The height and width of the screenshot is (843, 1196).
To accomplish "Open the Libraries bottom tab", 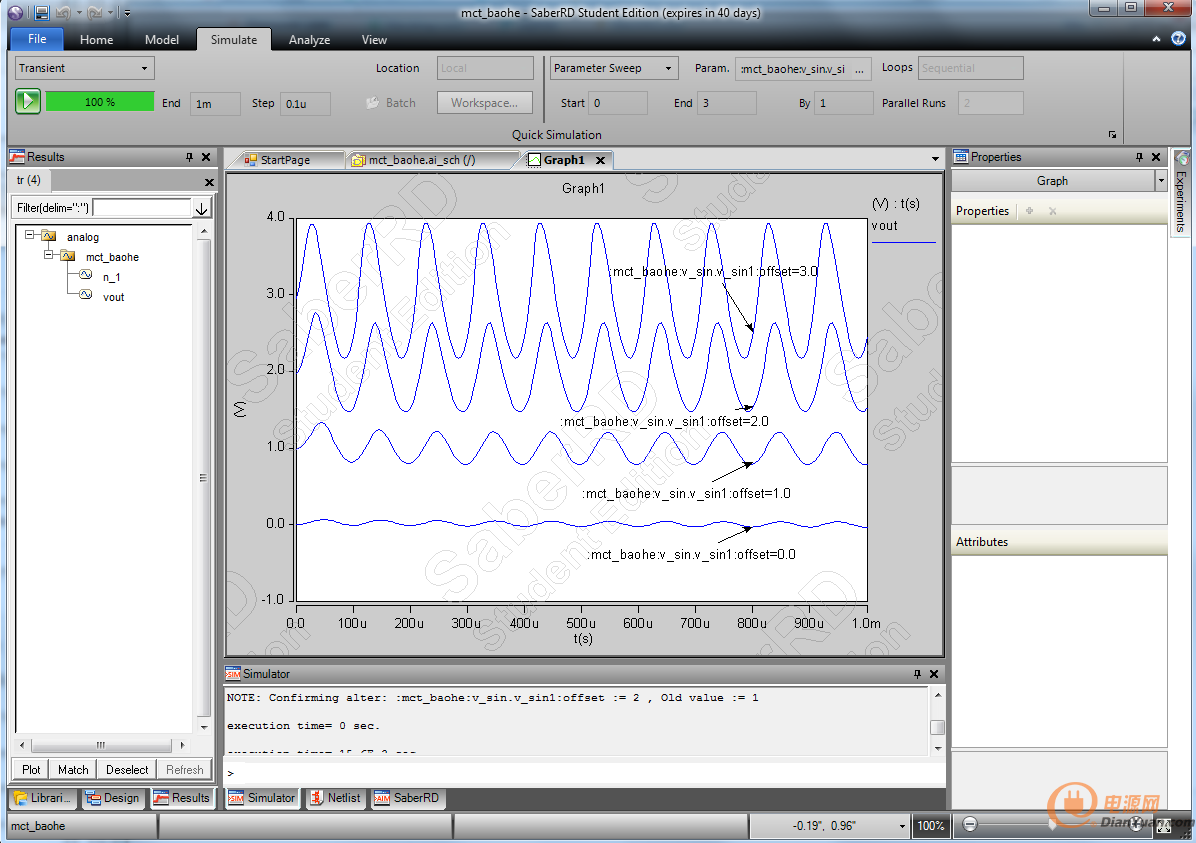I will point(44,798).
